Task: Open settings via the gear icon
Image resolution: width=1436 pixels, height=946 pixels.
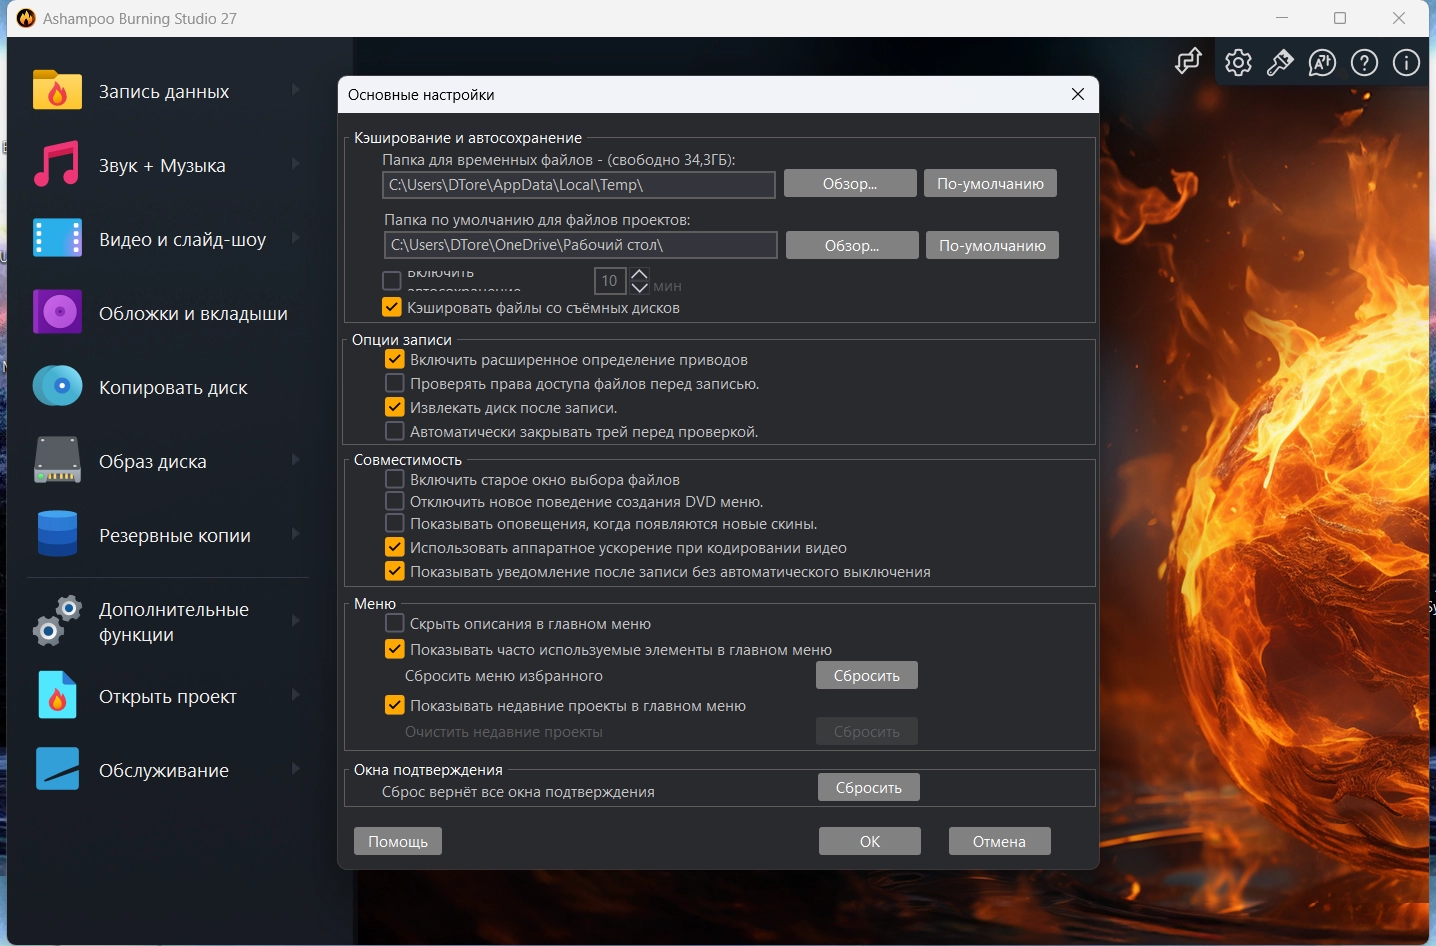Action: (x=1238, y=63)
